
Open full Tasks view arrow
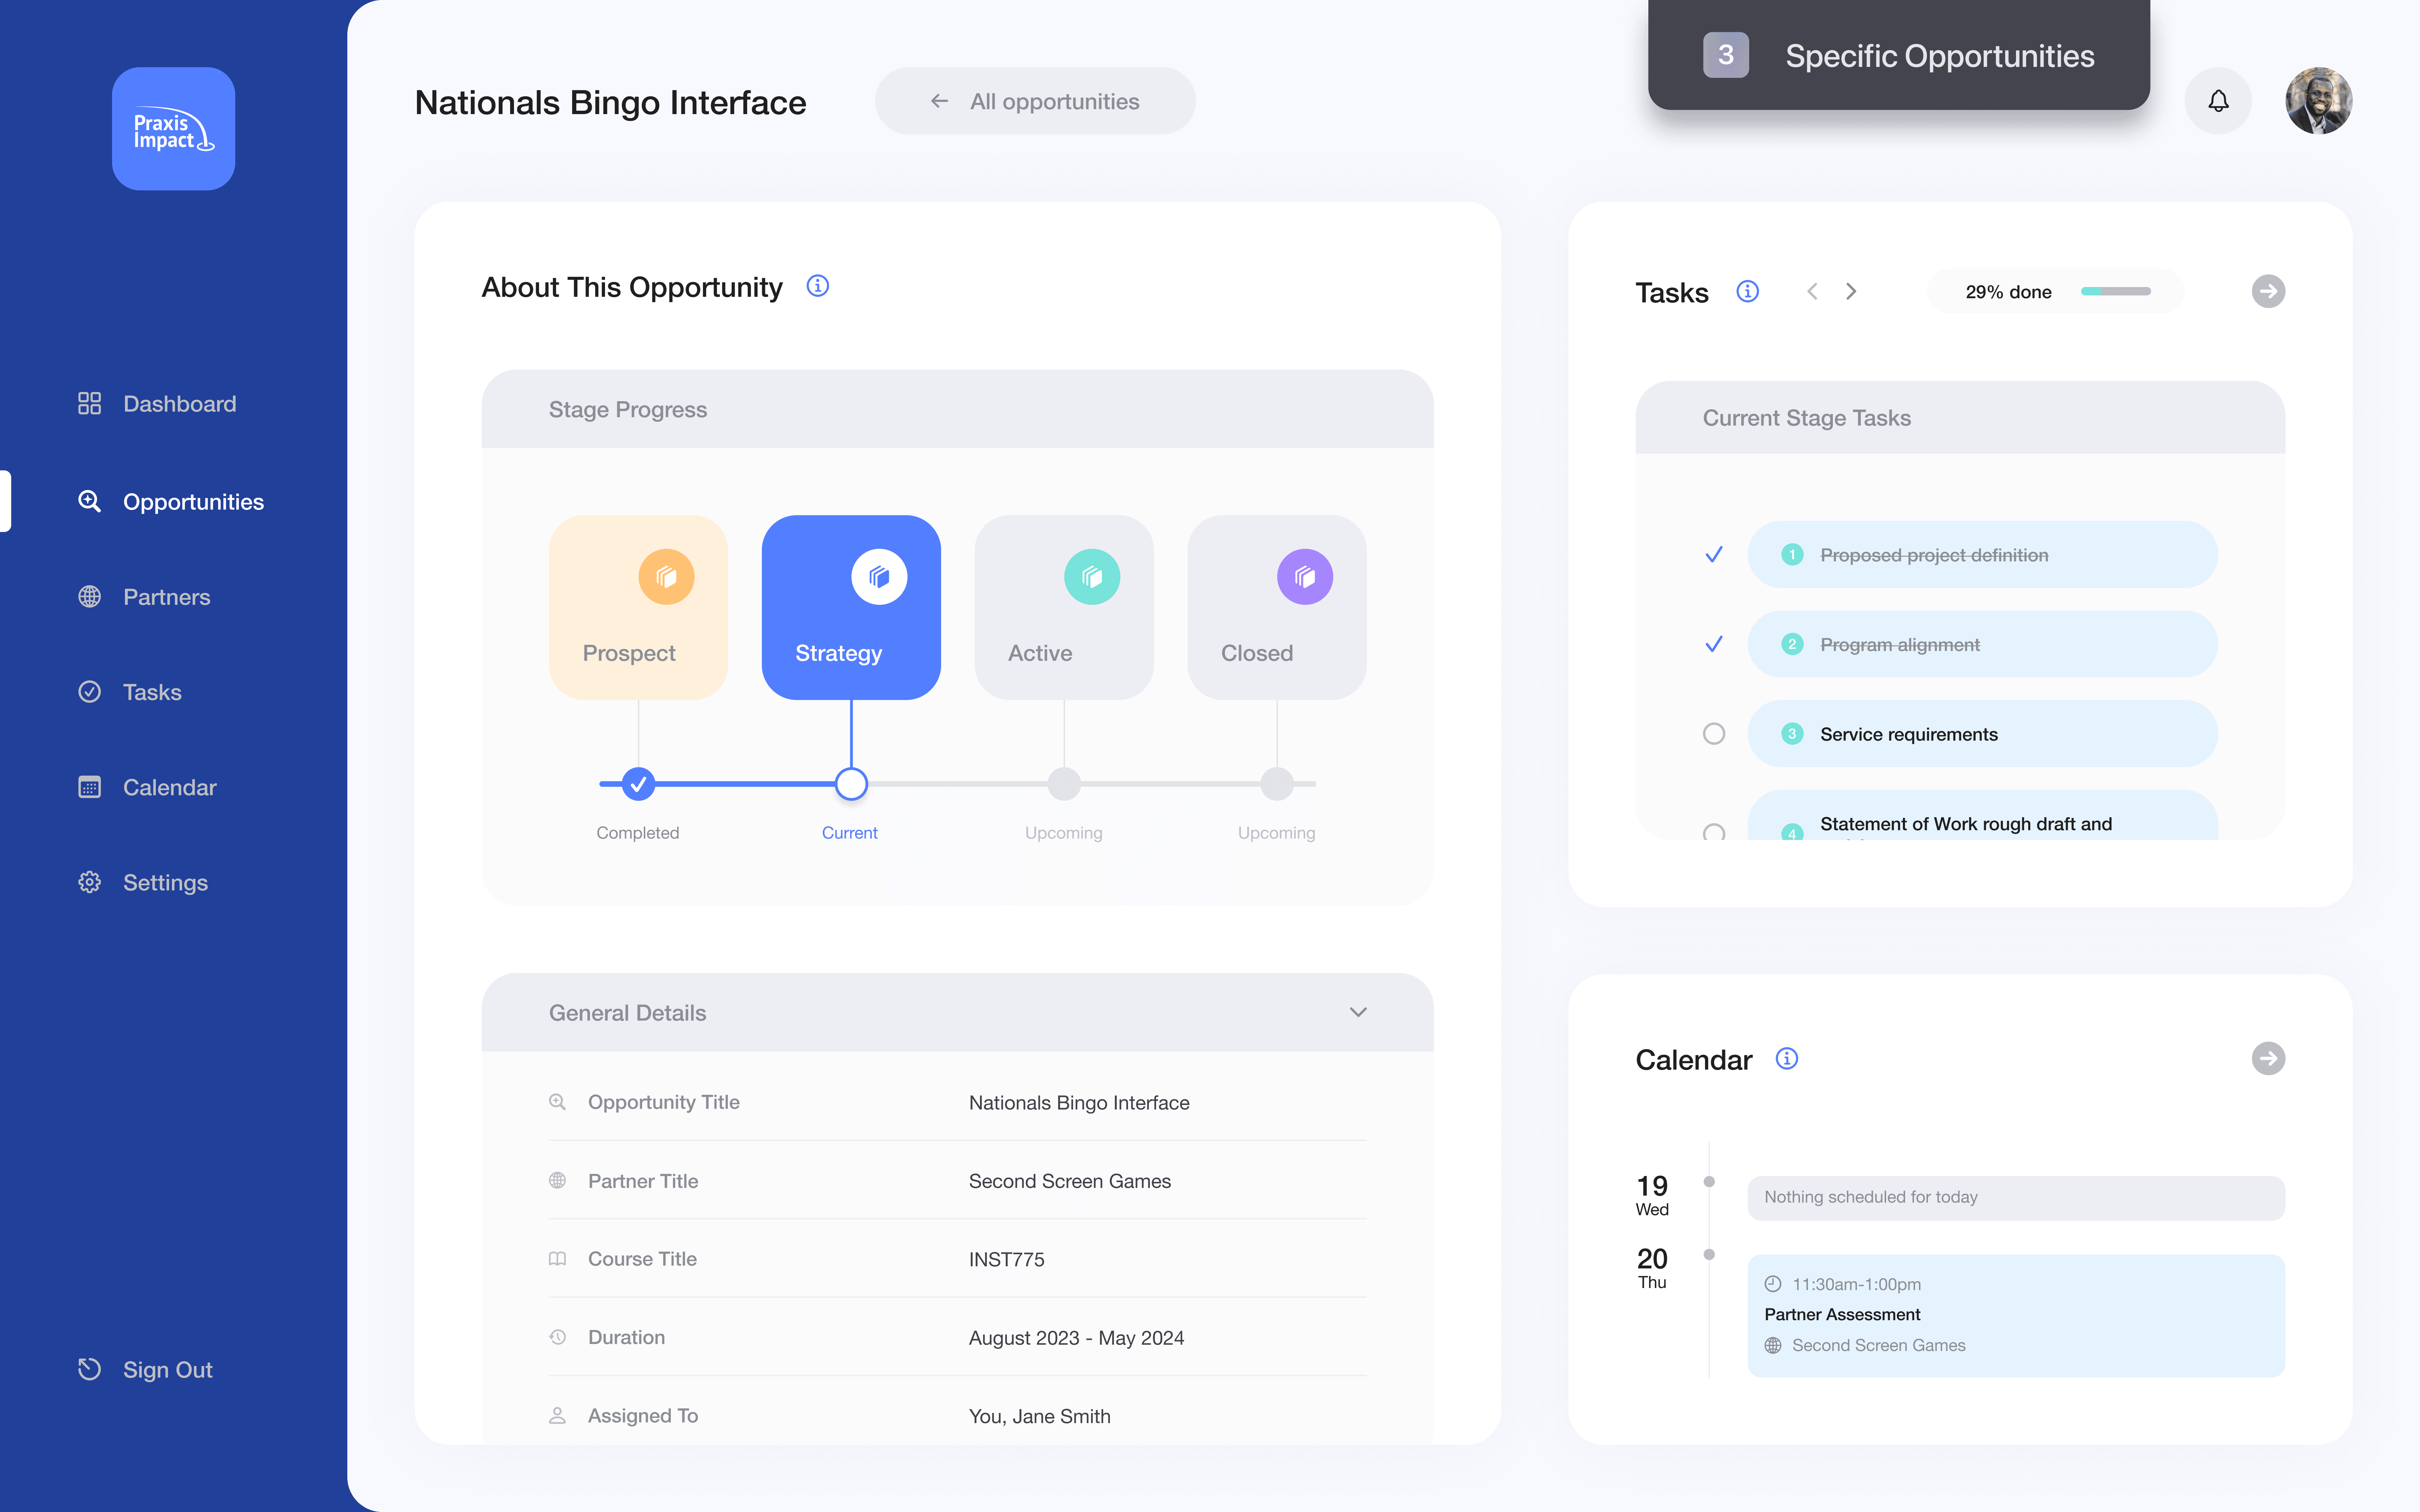pyautogui.click(x=2268, y=291)
